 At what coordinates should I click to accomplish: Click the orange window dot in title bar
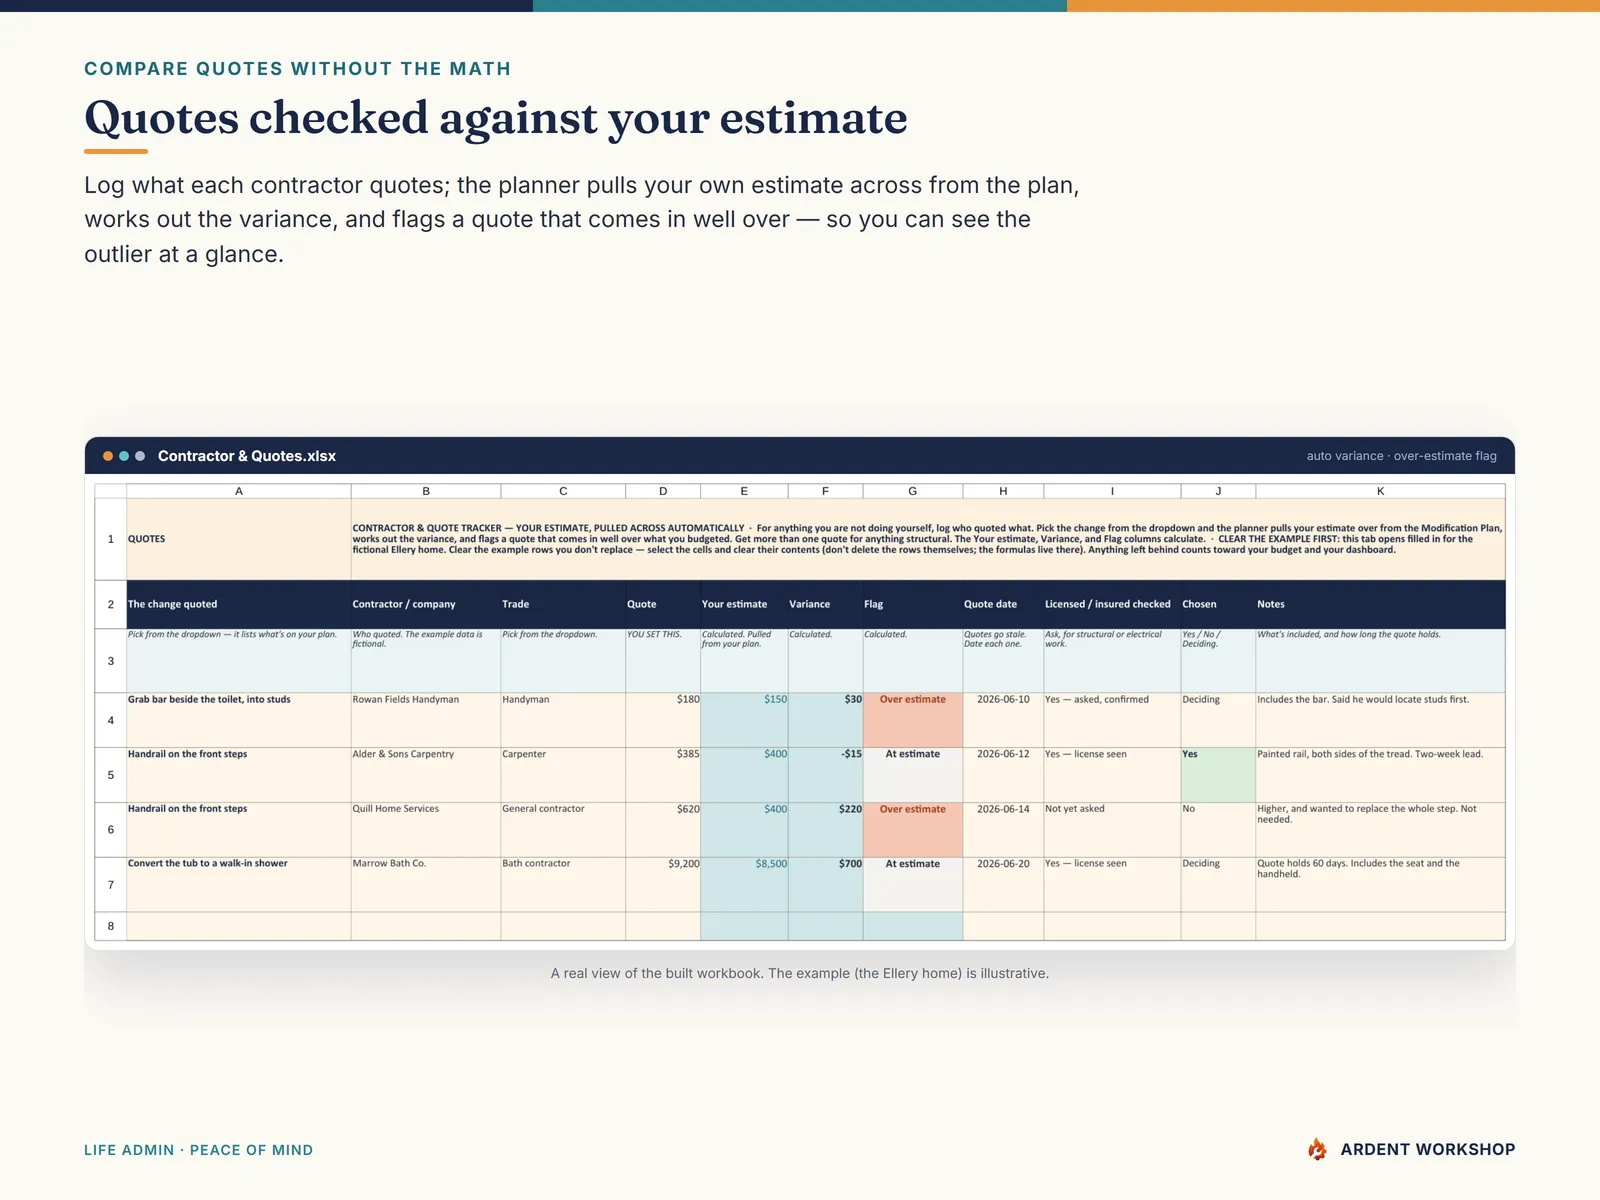[108, 456]
